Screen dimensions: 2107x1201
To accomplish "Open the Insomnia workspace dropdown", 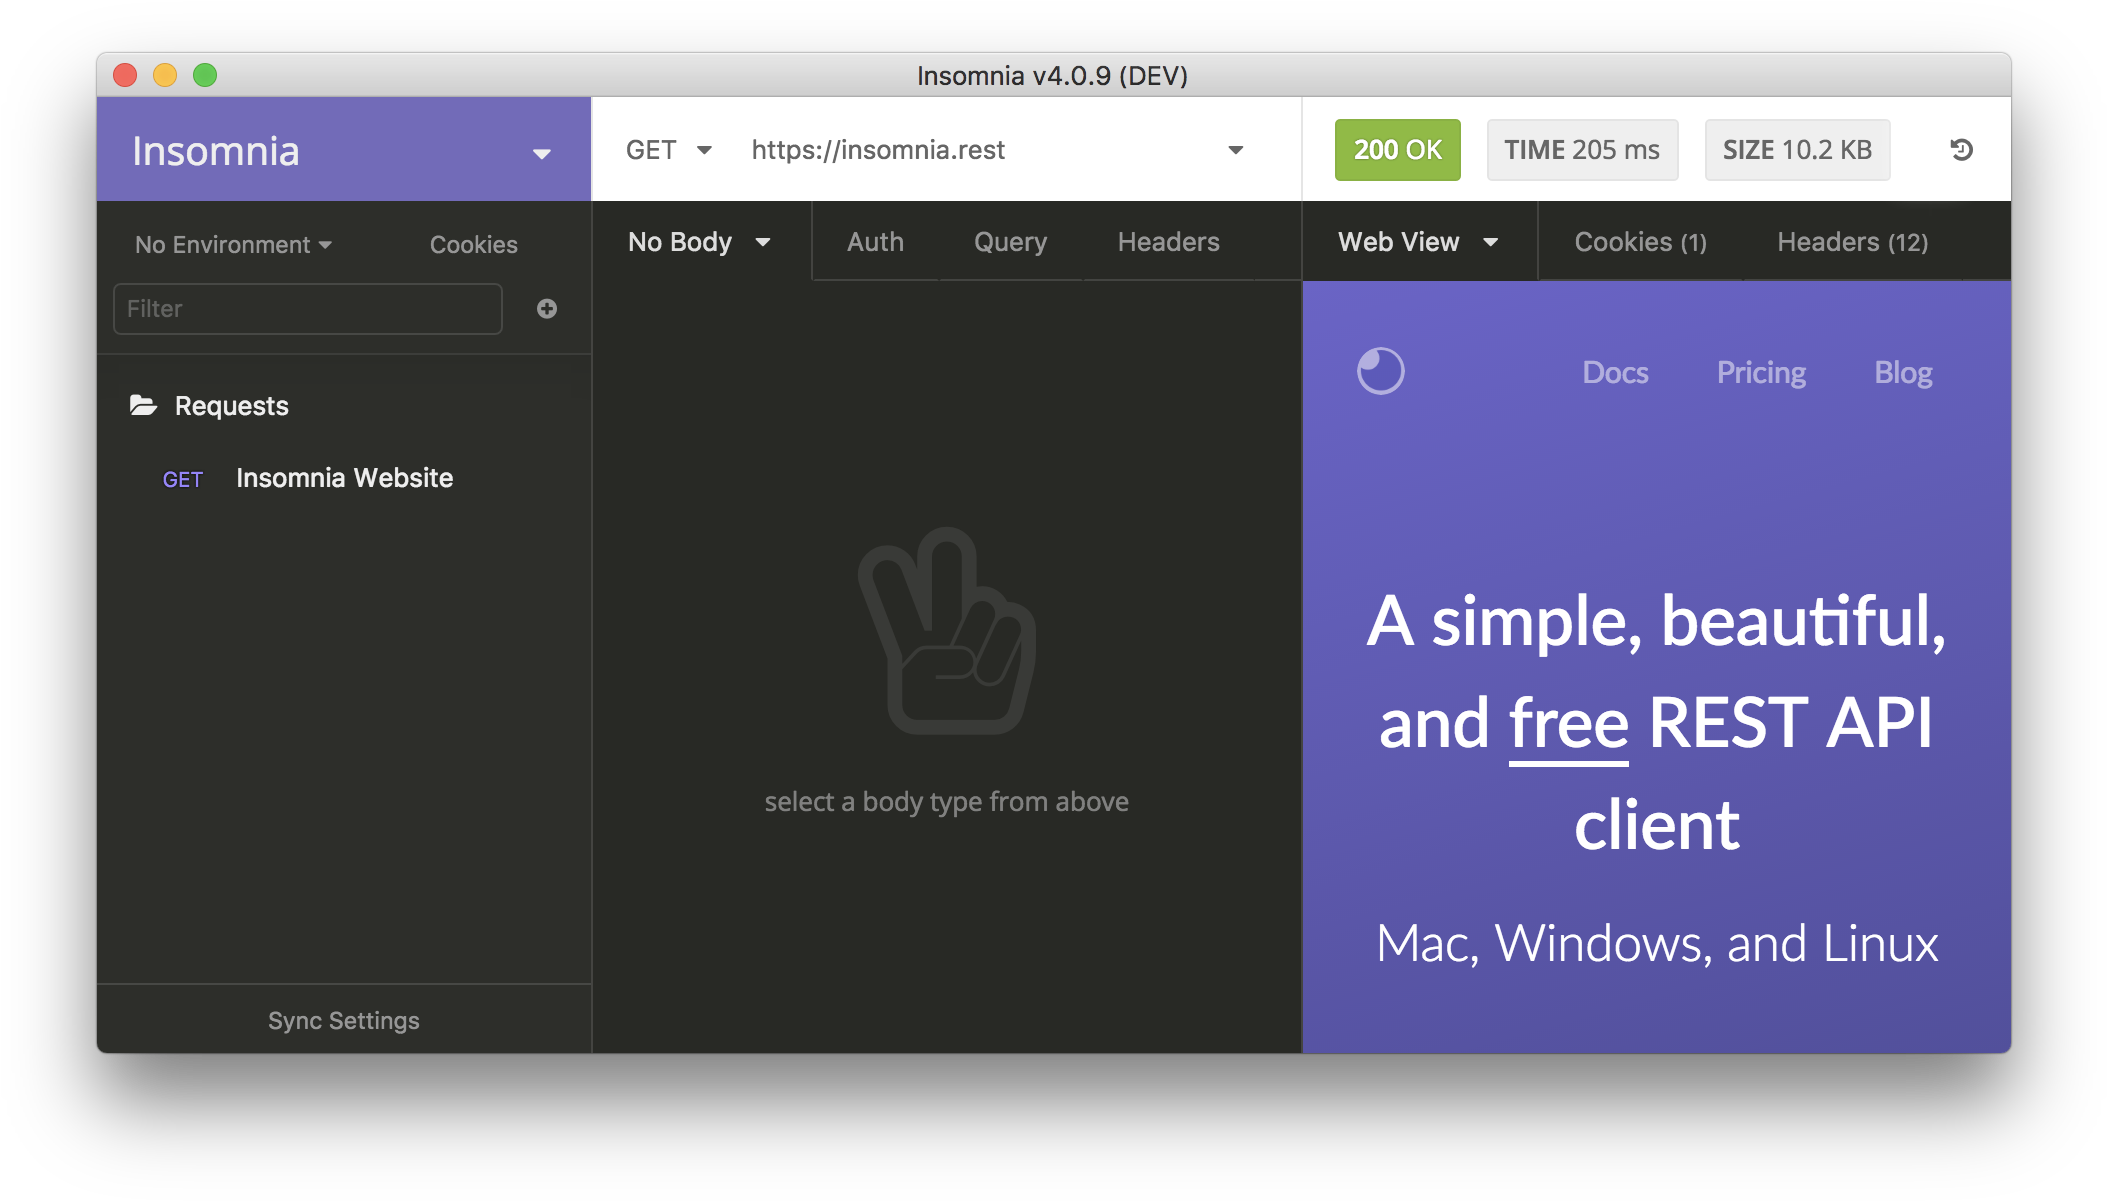I will pos(343,150).
